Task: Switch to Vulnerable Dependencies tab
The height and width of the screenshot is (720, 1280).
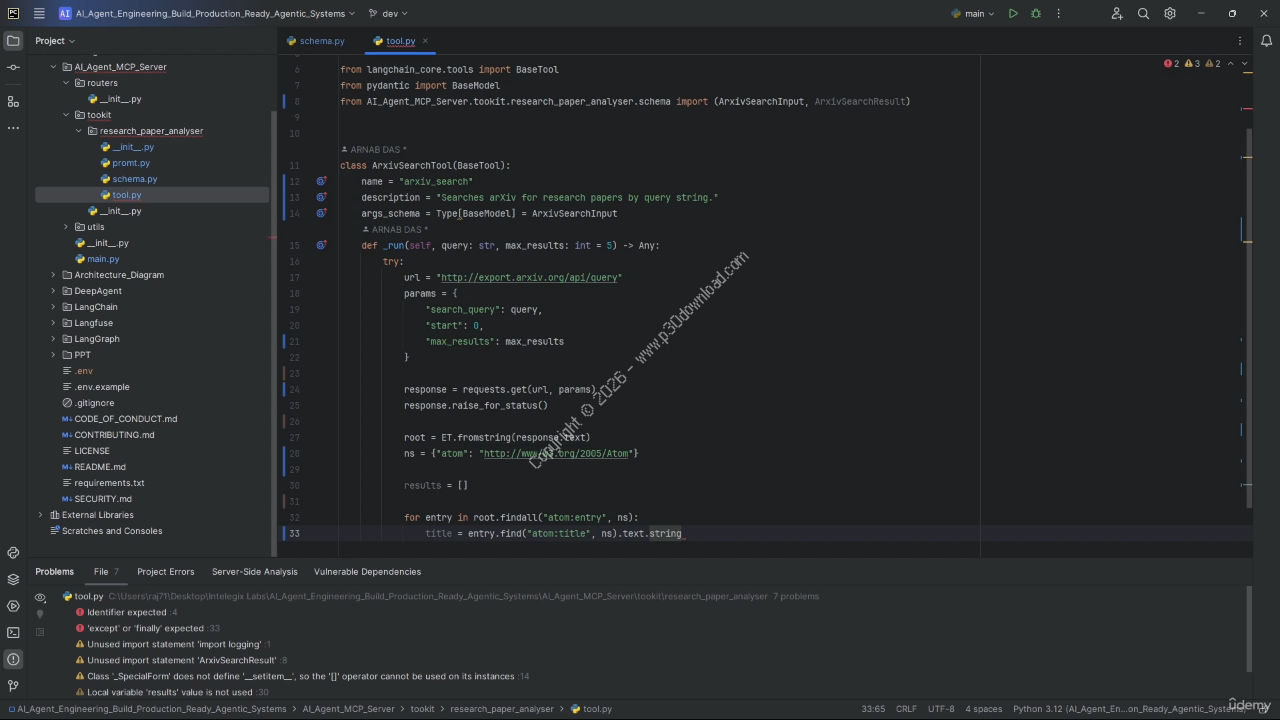Action: [x=367, y=572]
